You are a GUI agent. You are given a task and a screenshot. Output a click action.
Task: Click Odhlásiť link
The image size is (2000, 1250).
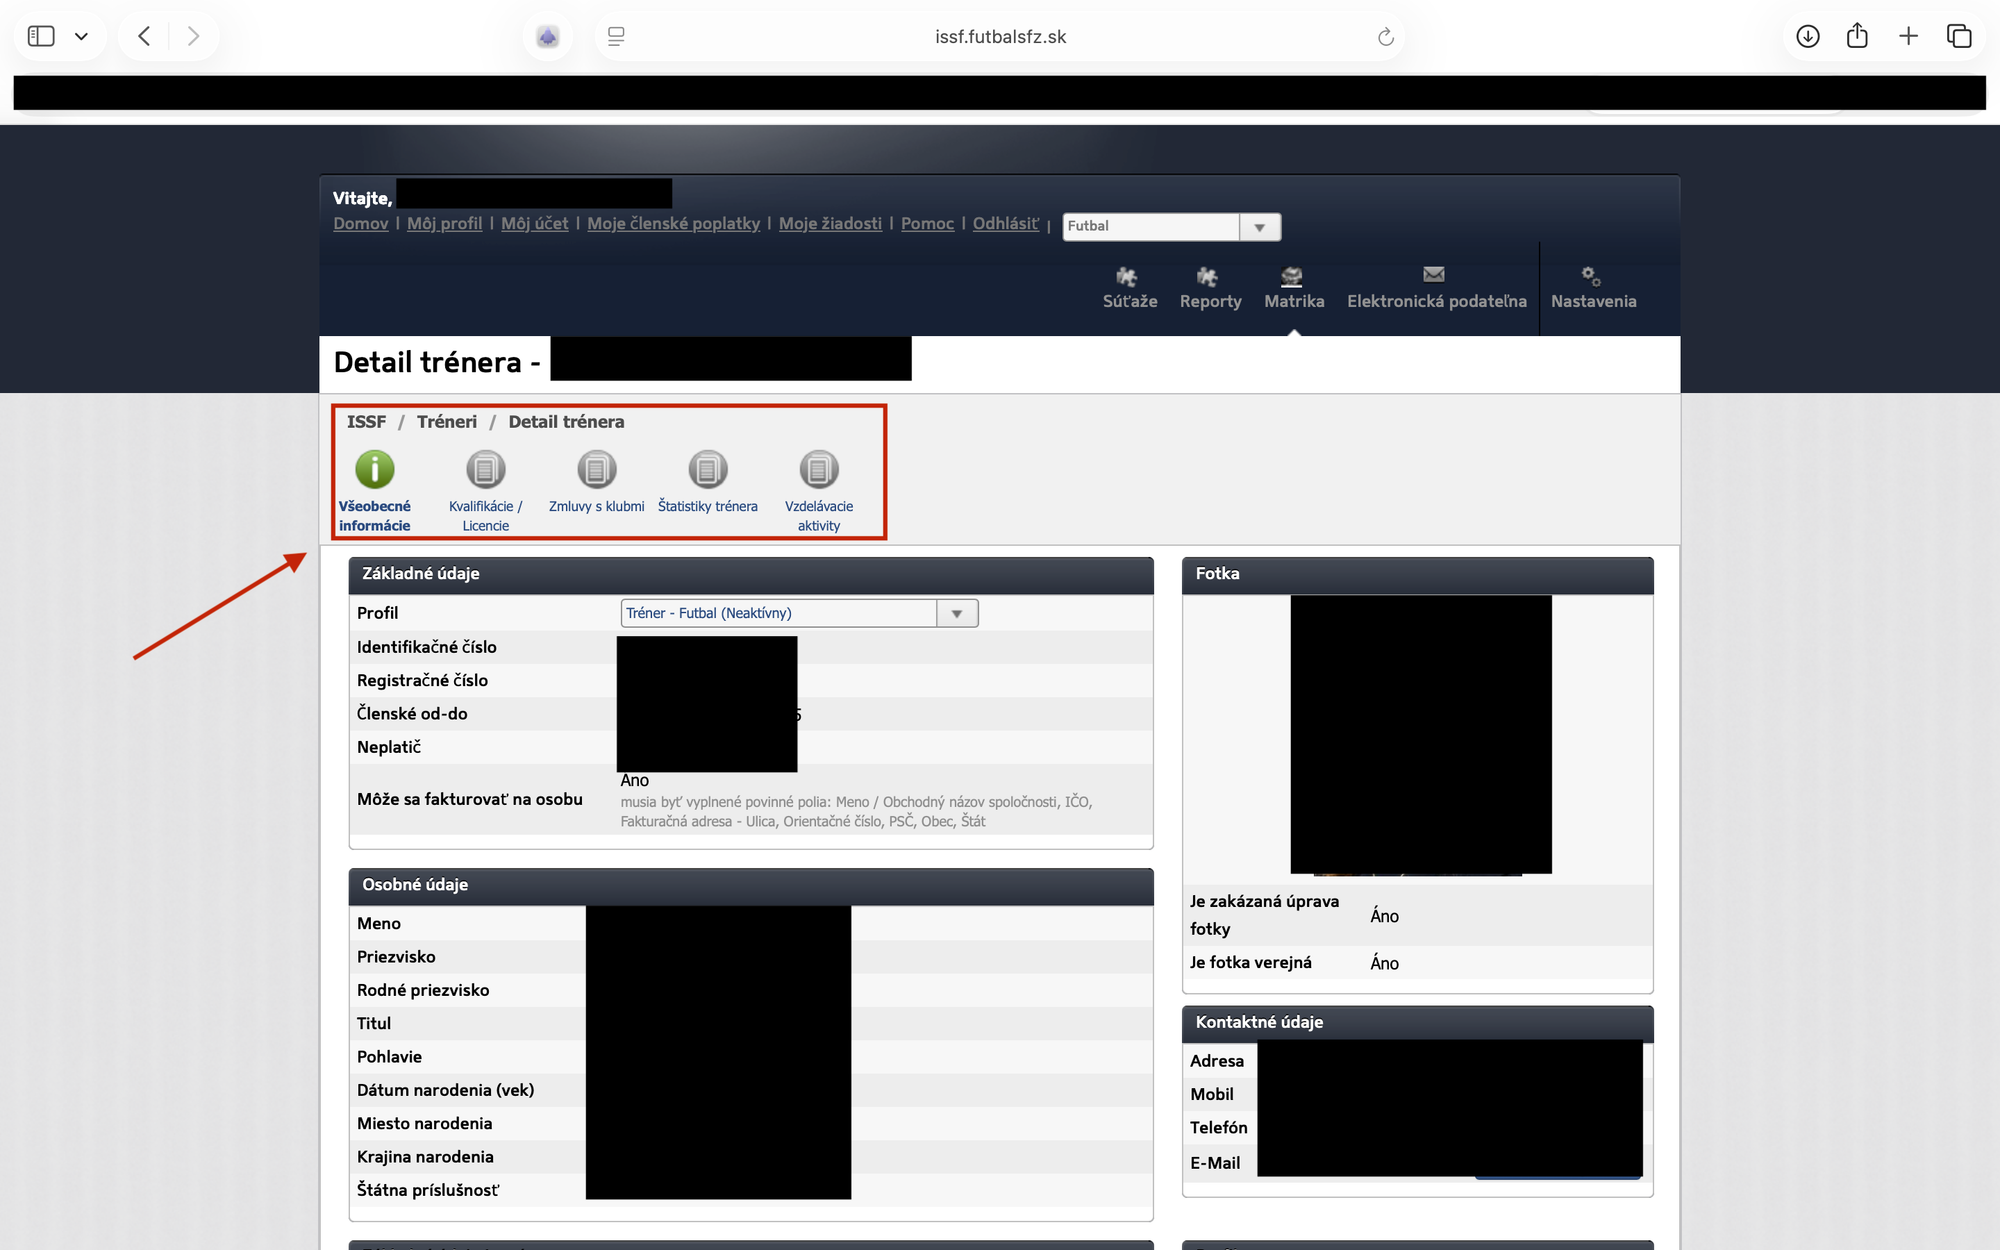[1005, 224]
